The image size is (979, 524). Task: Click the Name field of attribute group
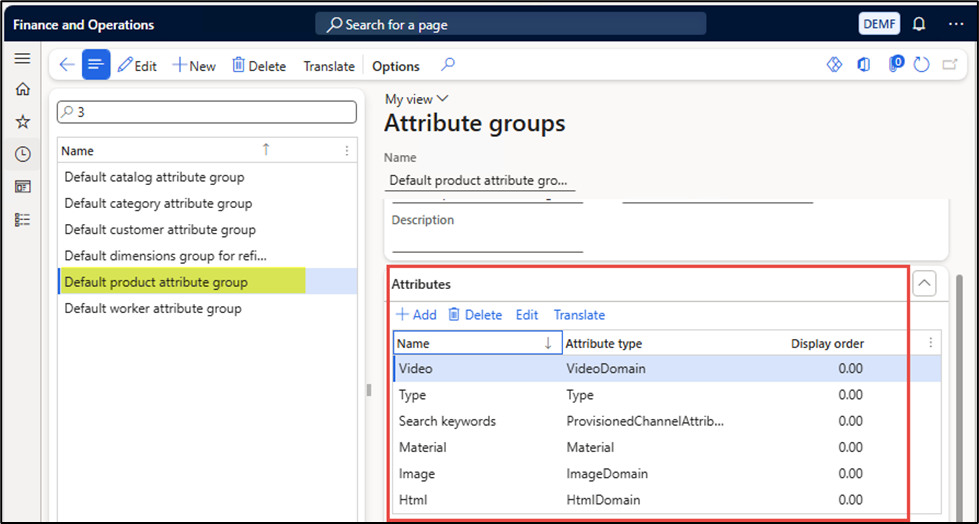pyautogui.click(x=480, y=180)
